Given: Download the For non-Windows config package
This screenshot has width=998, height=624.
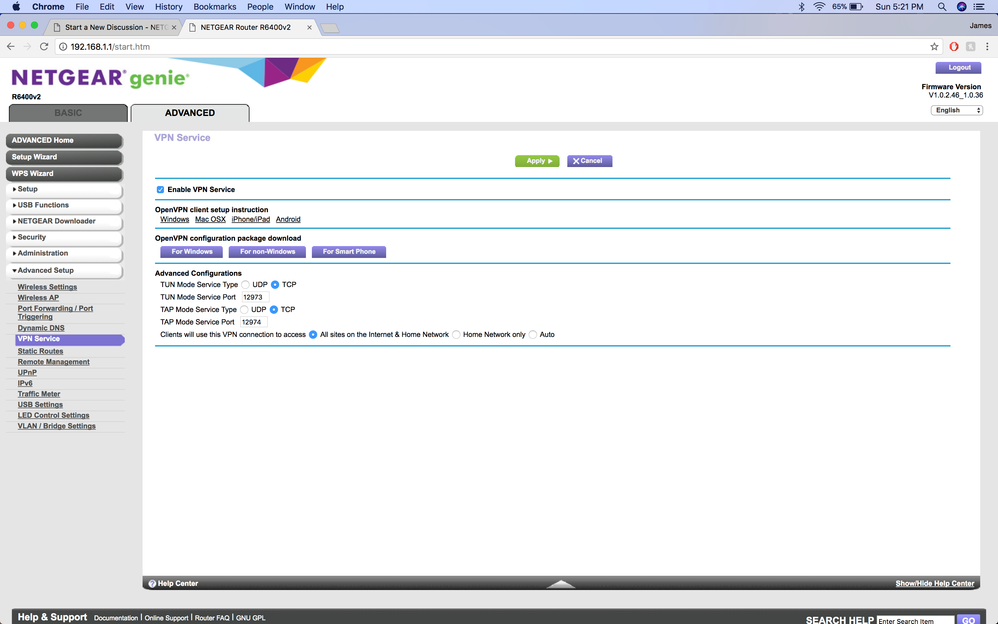Looking at the screenshot, I should point(267,252).
